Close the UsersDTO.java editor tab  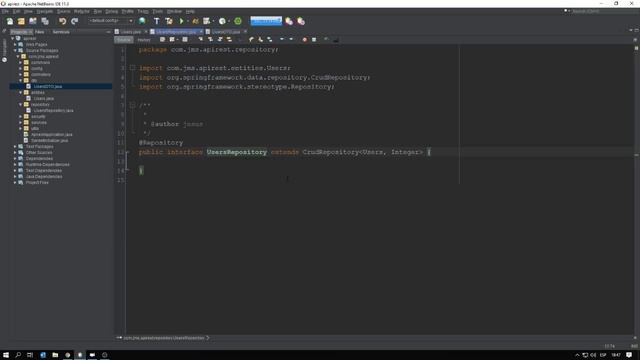pos(245,31)
